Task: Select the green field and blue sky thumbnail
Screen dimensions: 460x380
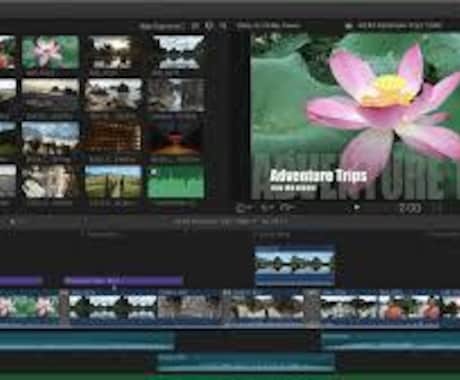Action: coord(113,182)
